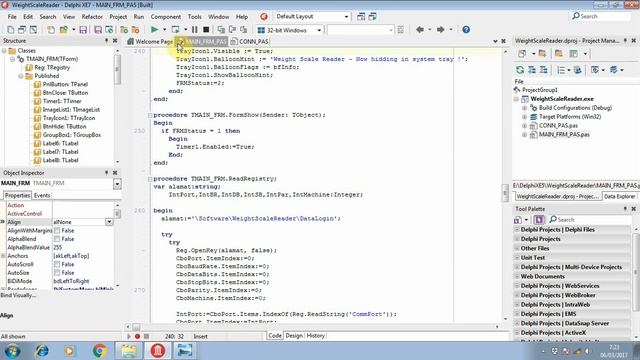Screen dimensions: 640x360
Task: Click the code editor horizontal scrollbar
Action: (x=312, y=327)
